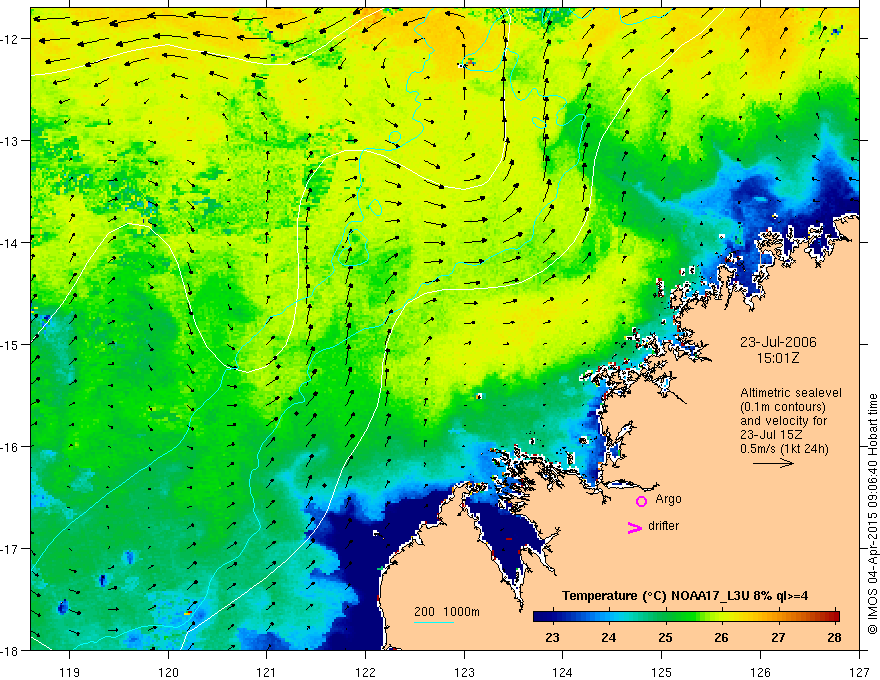
Task: Click the longitude 120 axis label
Action: tap(168, 672)
